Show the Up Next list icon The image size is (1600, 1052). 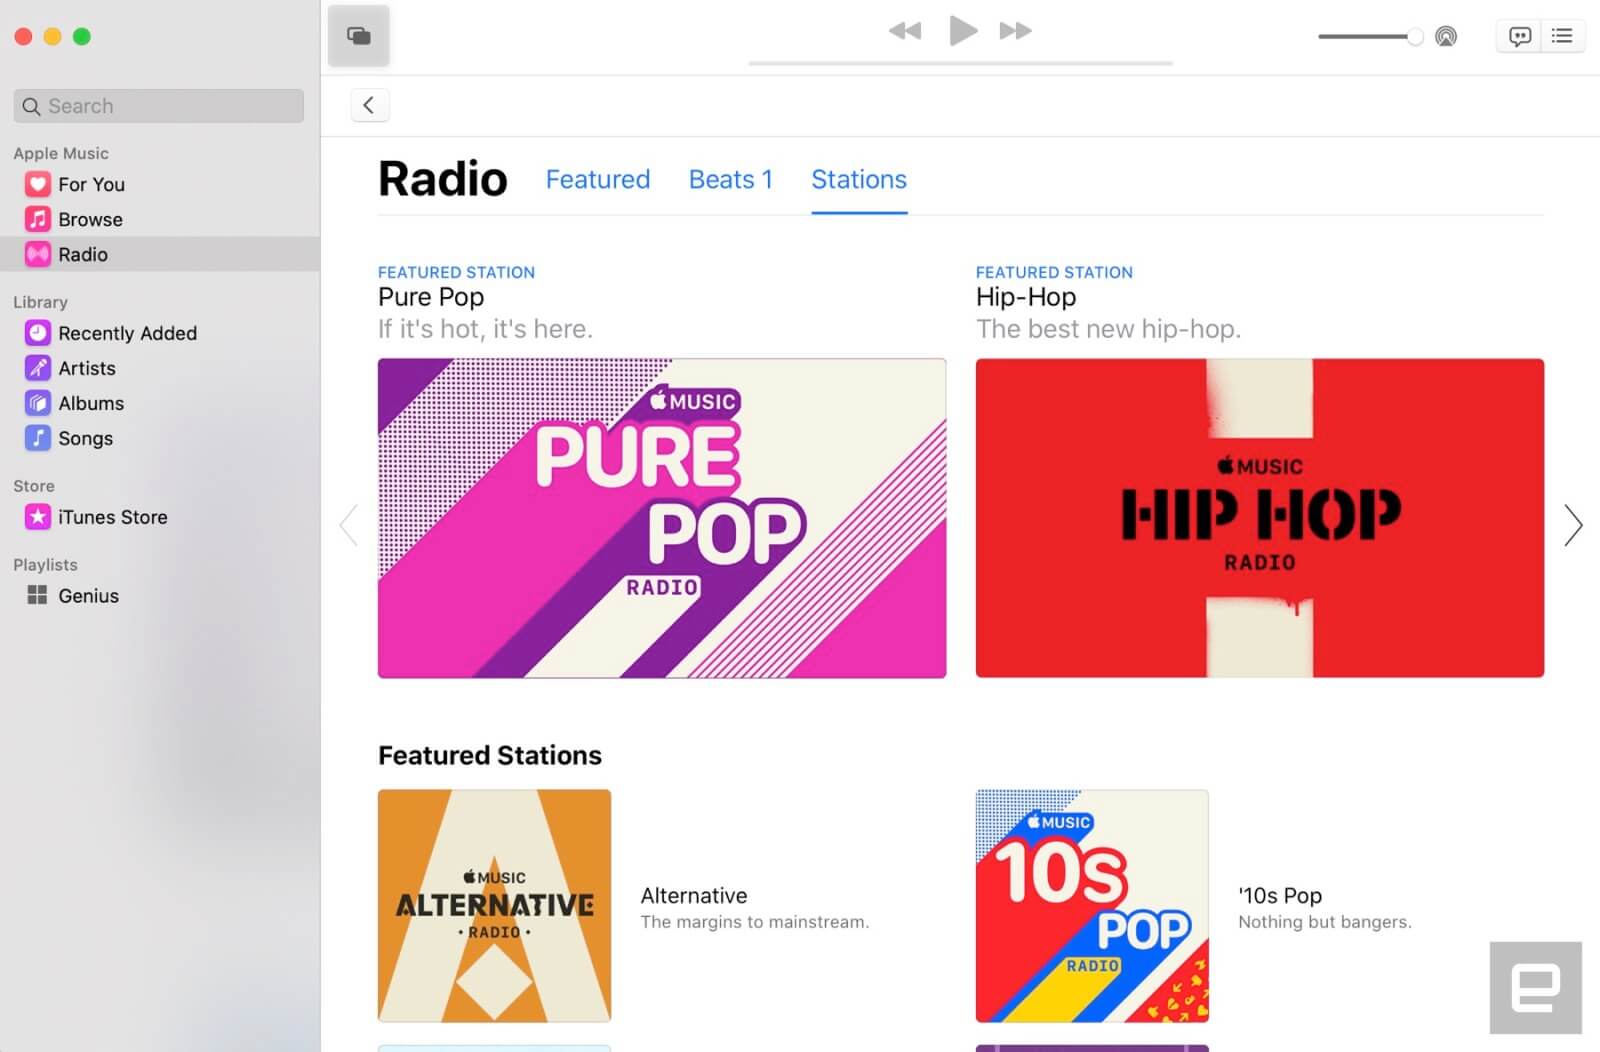pos(1562,37)
